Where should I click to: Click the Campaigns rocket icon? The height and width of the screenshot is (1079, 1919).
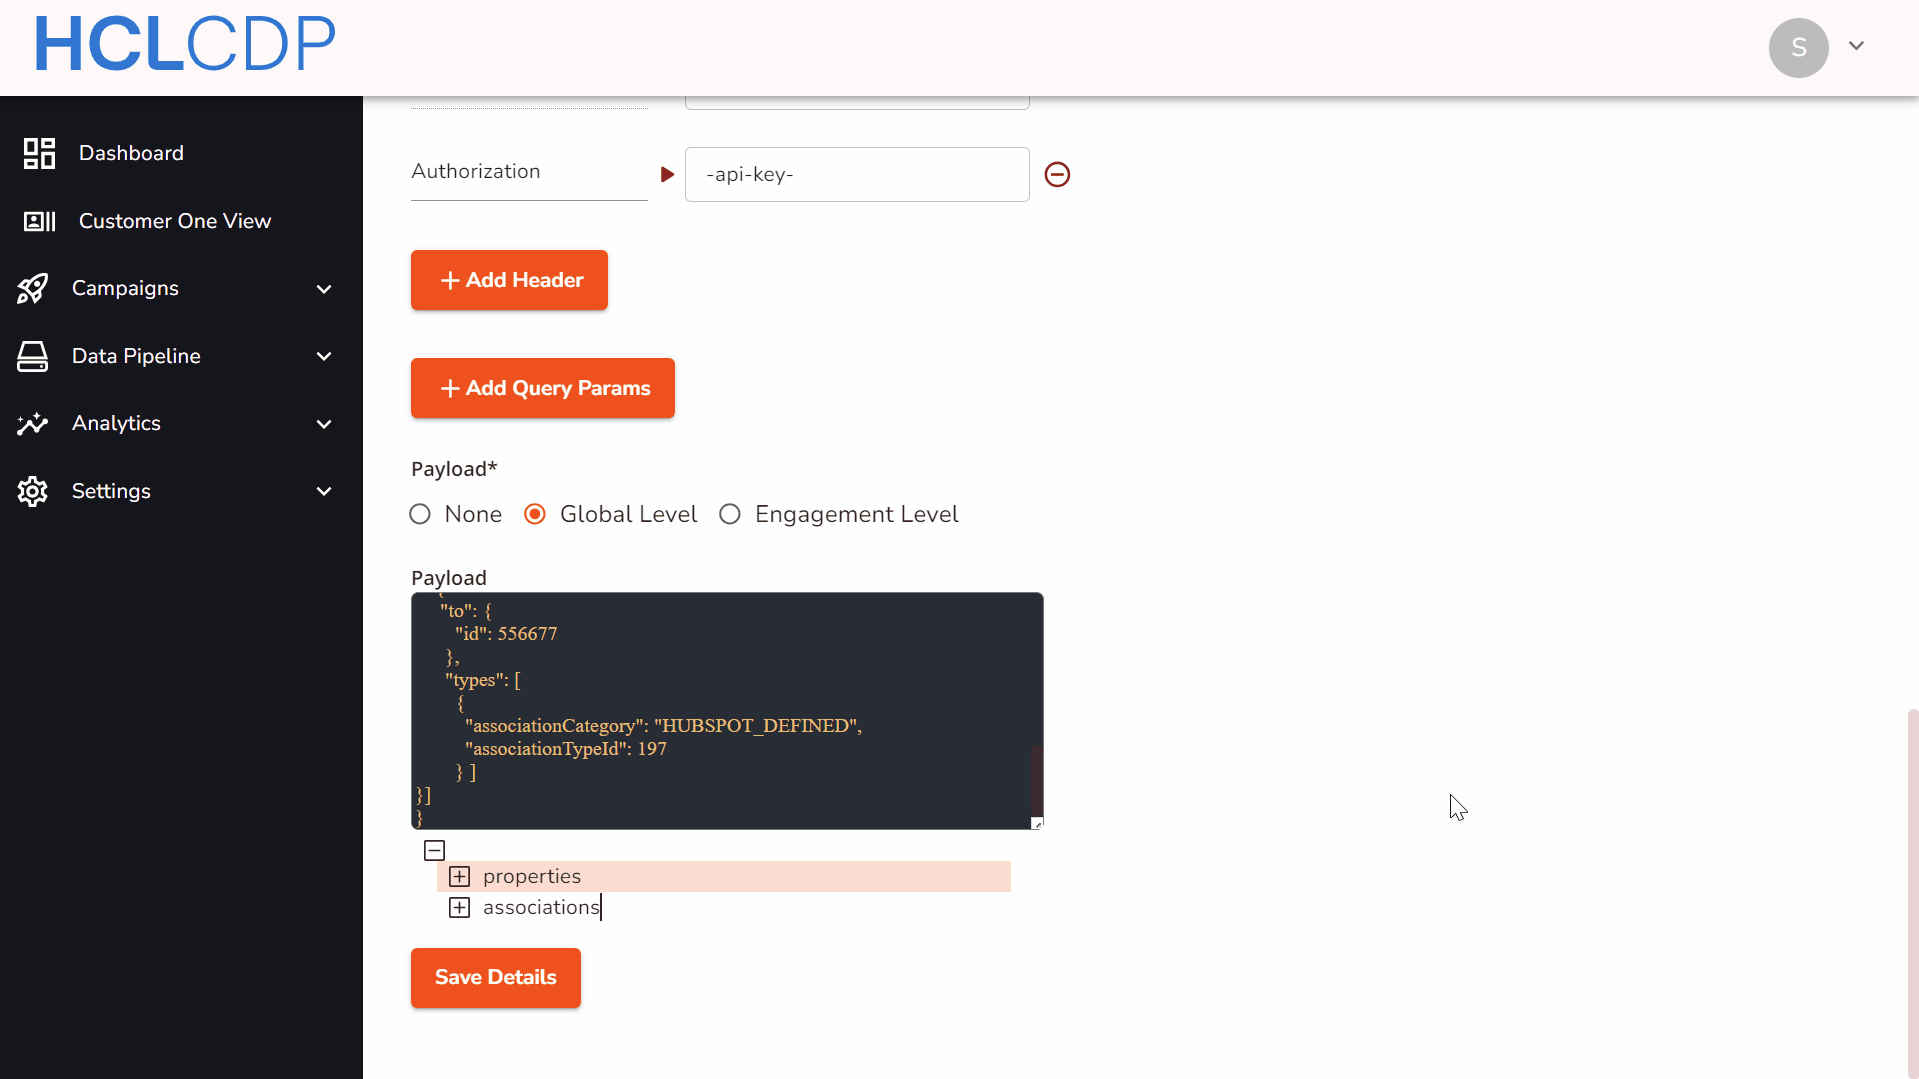[32, 289]
